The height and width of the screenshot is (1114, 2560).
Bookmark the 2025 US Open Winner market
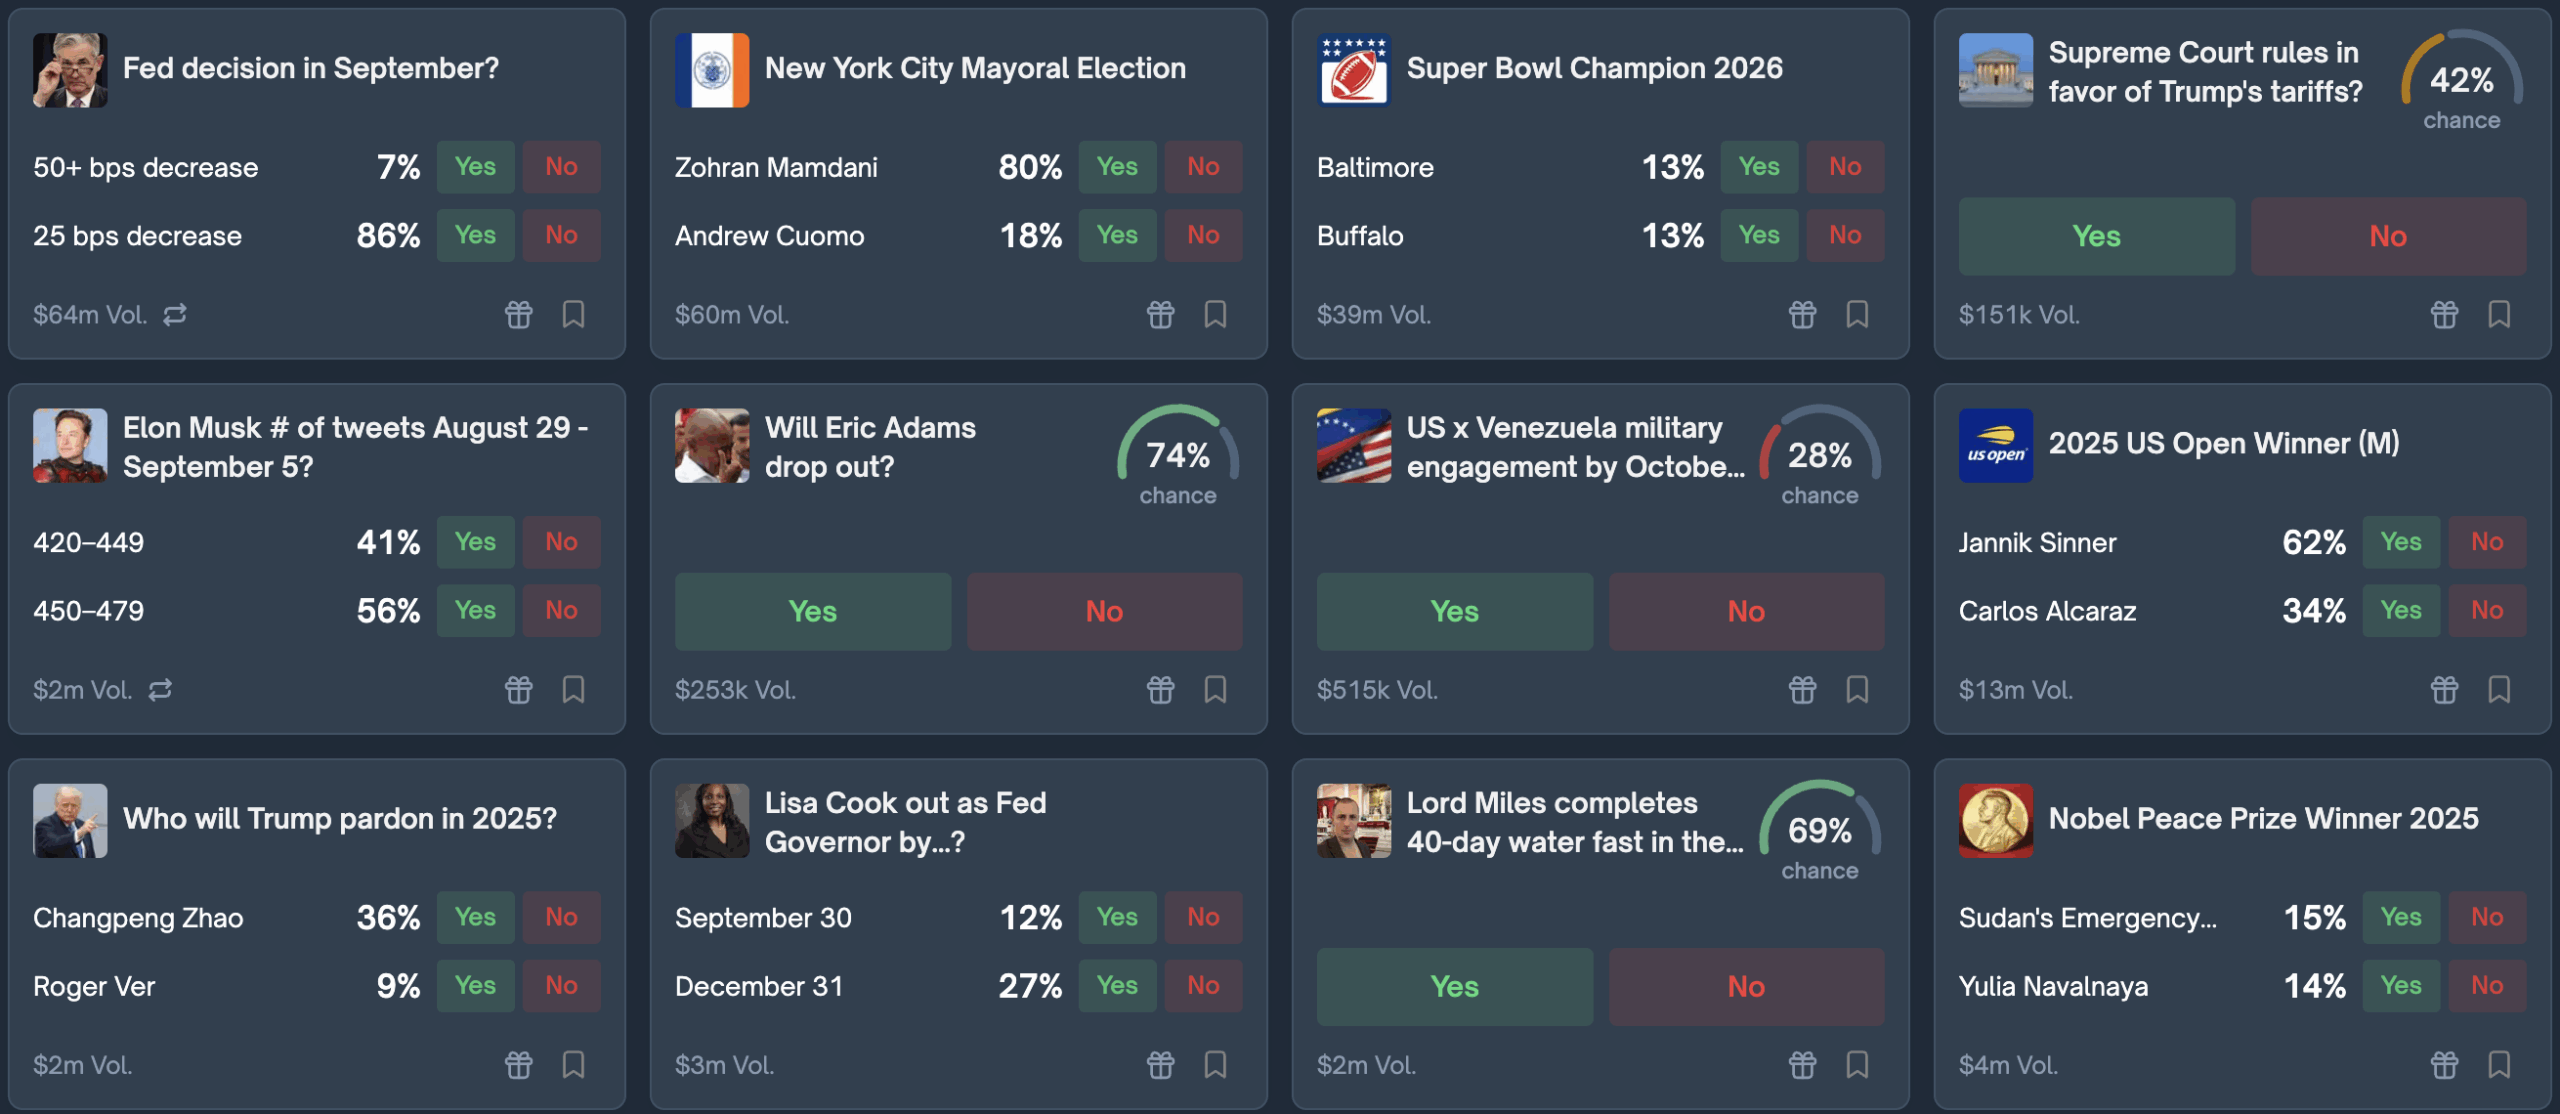(2499, 690)
